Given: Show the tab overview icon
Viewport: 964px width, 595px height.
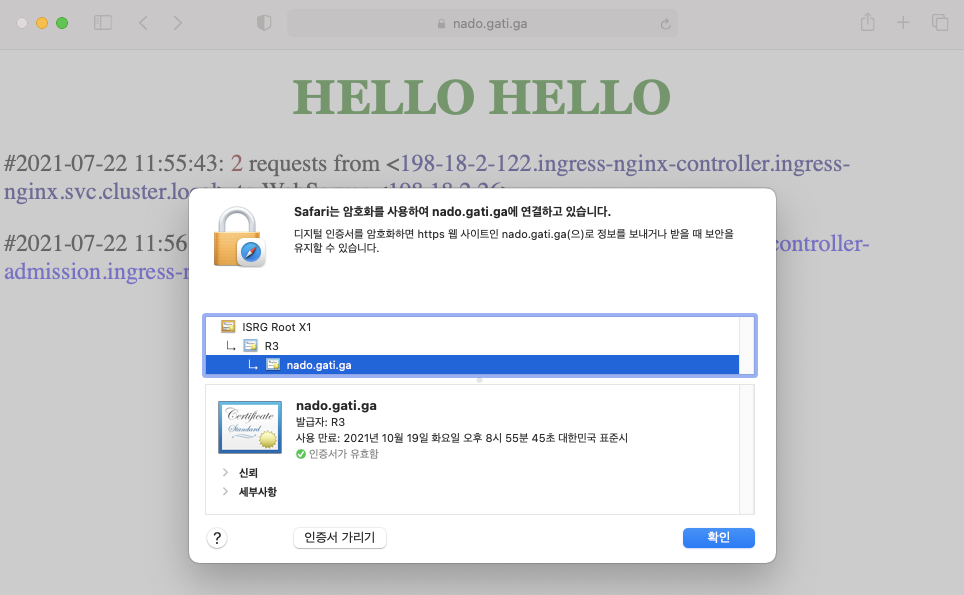Looking at the screenshot, I should click(x=940, y=23).
